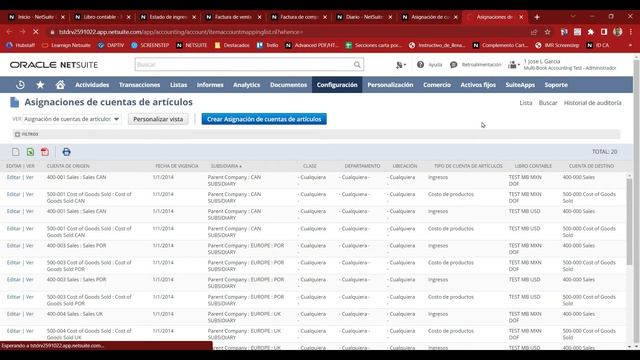This screenshot has height=360, width=640.
Task: Print the list with printer icon
Action: click(67, 152)
